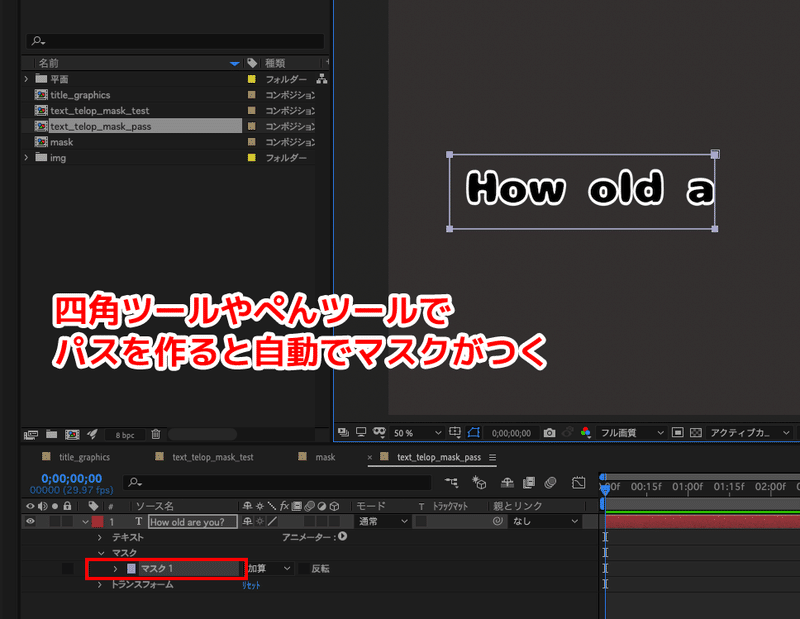
Task: Expand the img folder in project panel
Action: (26, 158)
